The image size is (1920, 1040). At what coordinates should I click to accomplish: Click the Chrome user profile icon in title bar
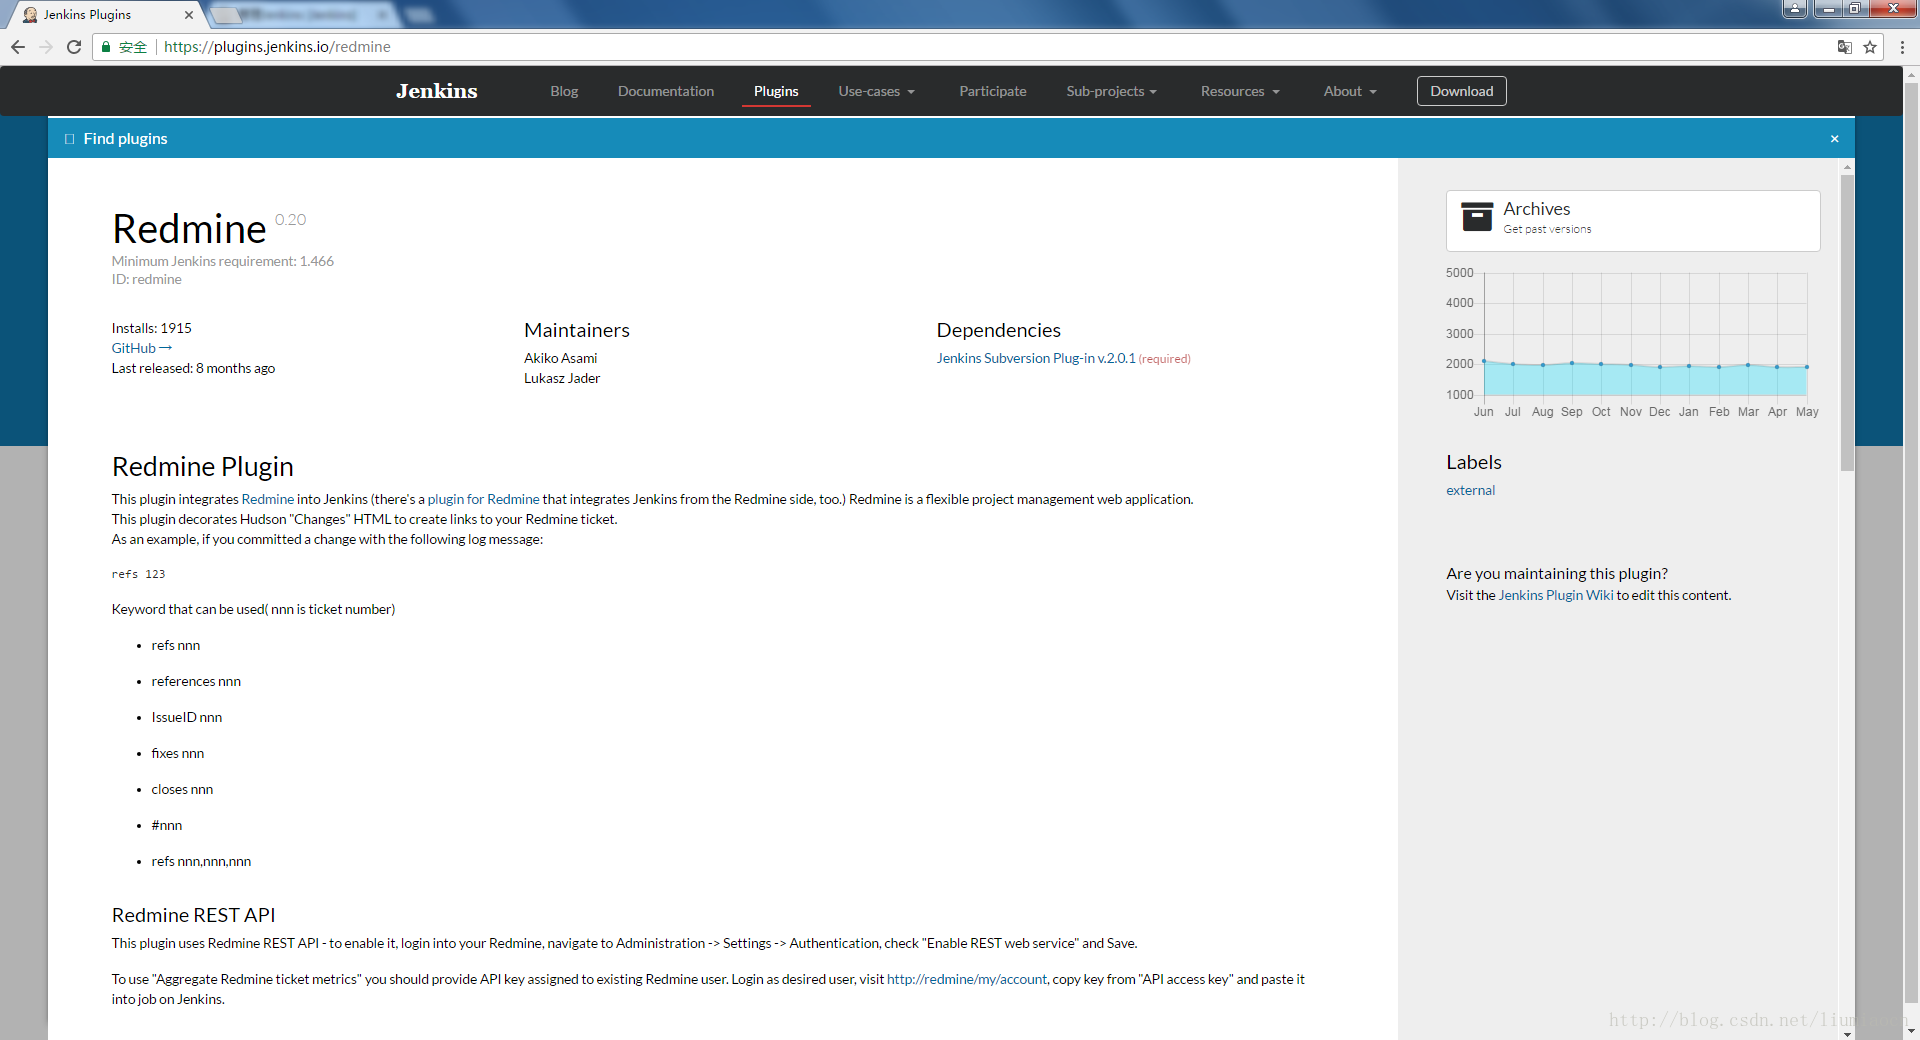1795,9
